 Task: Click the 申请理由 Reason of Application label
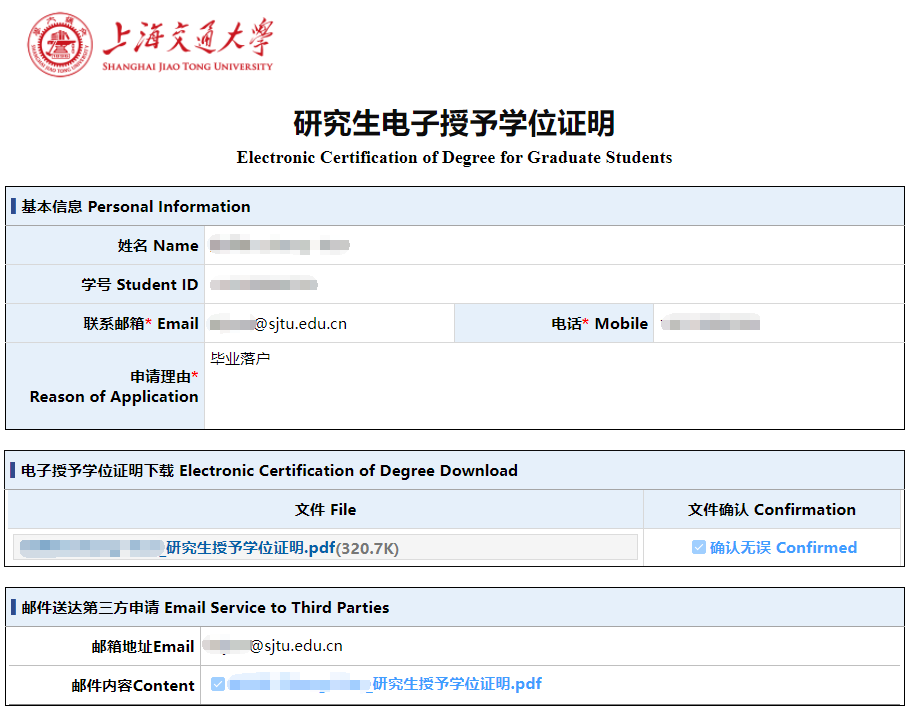(x=114, y=386)
